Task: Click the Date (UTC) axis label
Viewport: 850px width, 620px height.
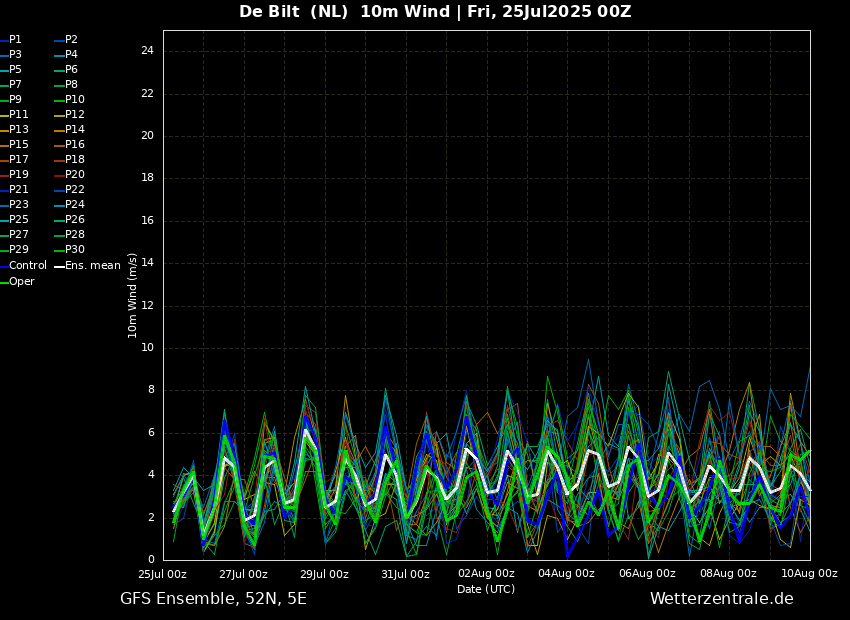Action: click(x=486, y=590)
